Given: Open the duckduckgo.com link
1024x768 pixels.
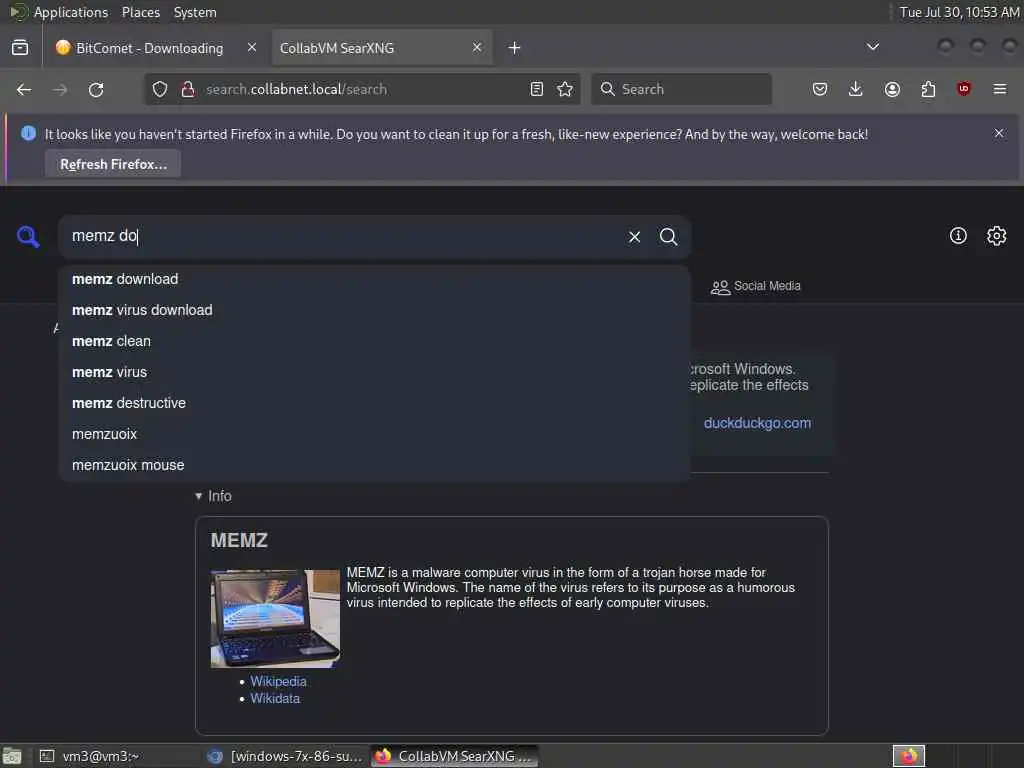Looking at the screenshot, I should tap(757, 423).
